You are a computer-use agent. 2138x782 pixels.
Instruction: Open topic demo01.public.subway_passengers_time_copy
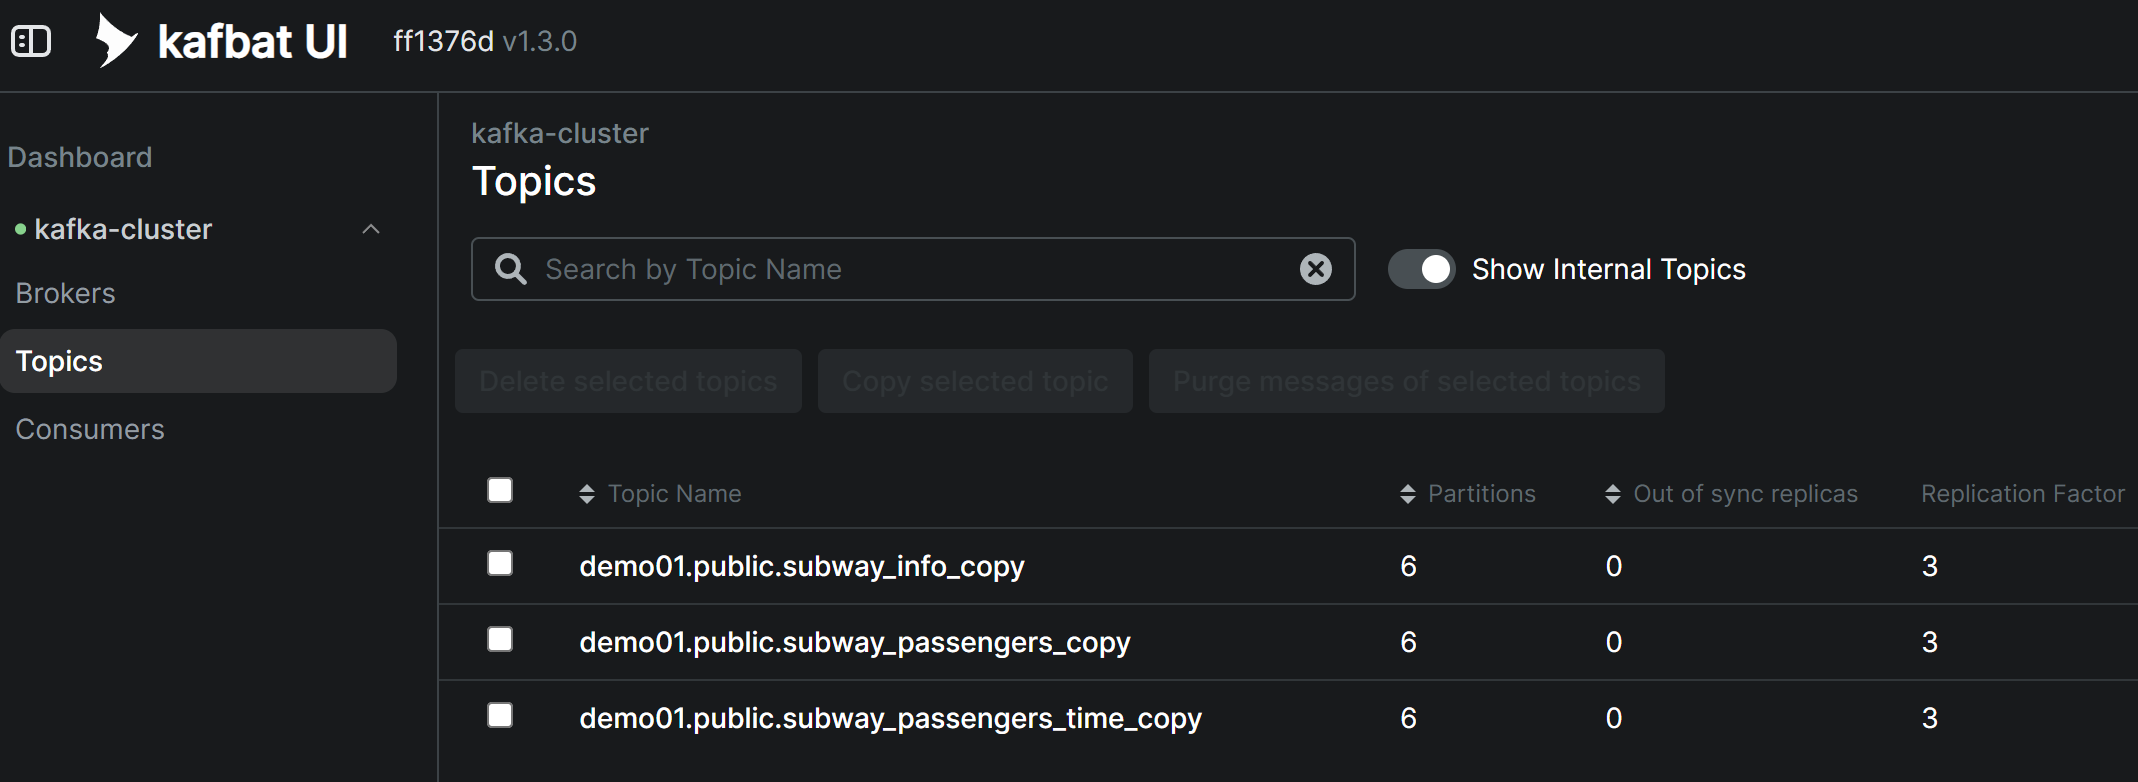click(890, 719)
